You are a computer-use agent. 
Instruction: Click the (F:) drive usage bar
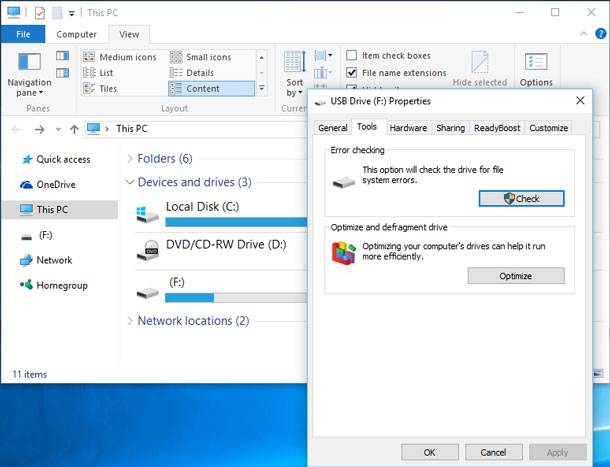(x=236, y=298)
